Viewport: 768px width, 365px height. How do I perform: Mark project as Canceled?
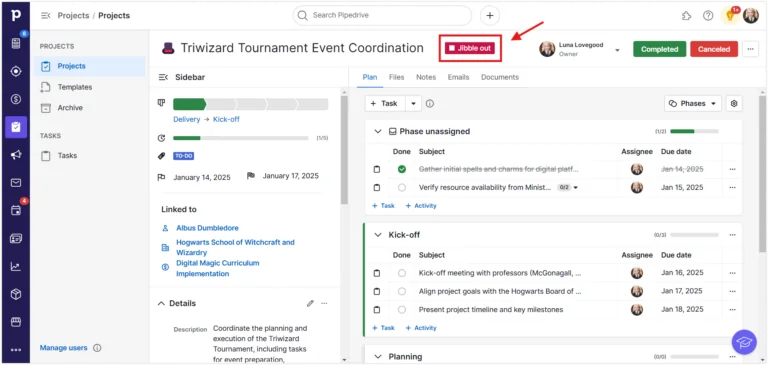714,49
